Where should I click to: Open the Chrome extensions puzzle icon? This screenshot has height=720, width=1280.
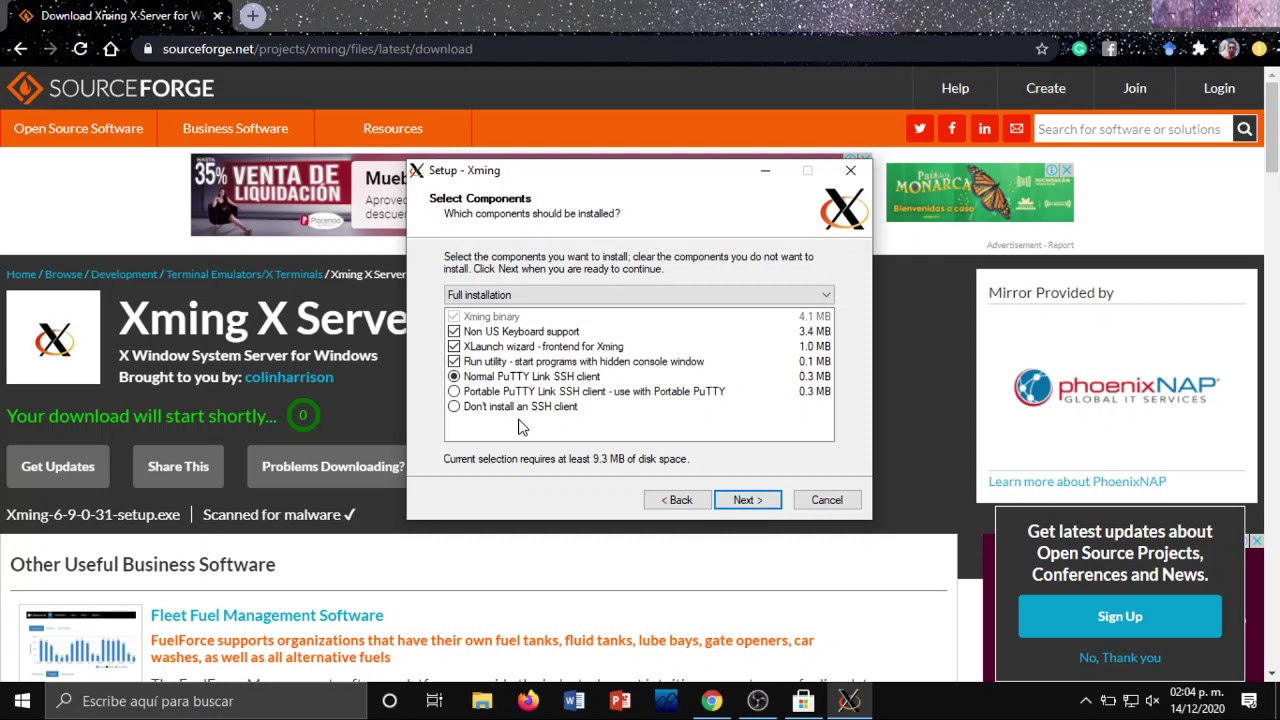[1199, 48]
